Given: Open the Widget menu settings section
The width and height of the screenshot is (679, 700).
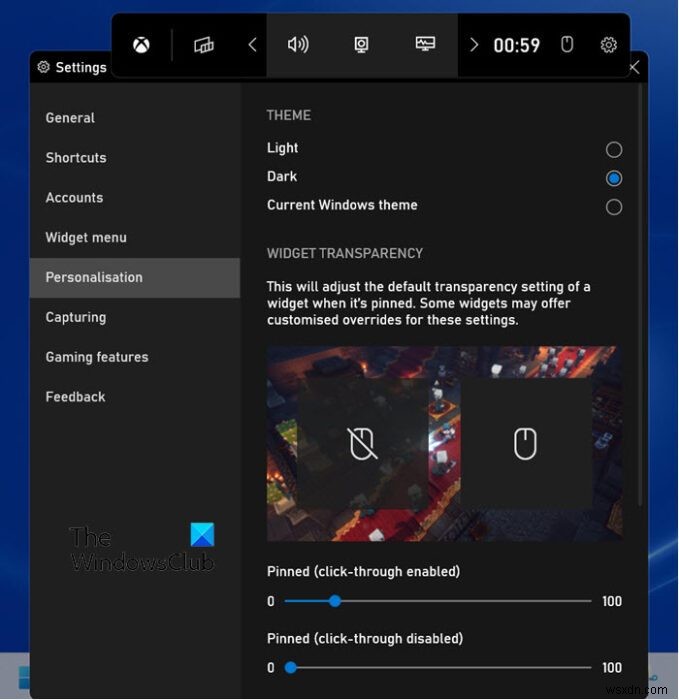Looking at the screenshot, I should tap(134, 238).
